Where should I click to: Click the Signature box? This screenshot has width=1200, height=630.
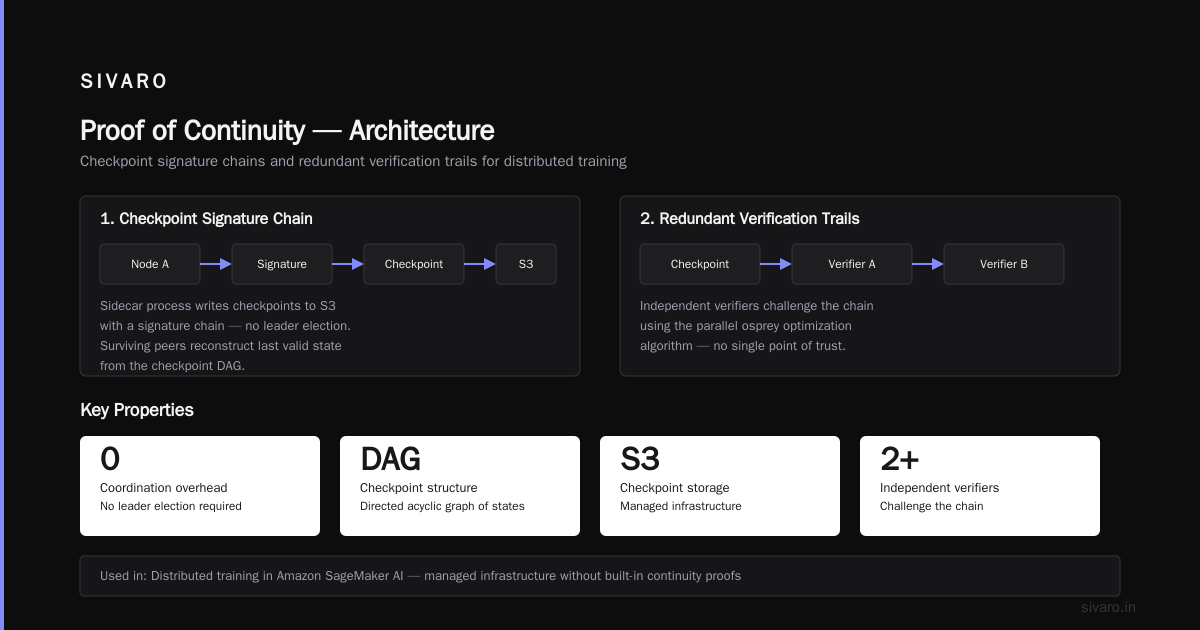point(282,264)
